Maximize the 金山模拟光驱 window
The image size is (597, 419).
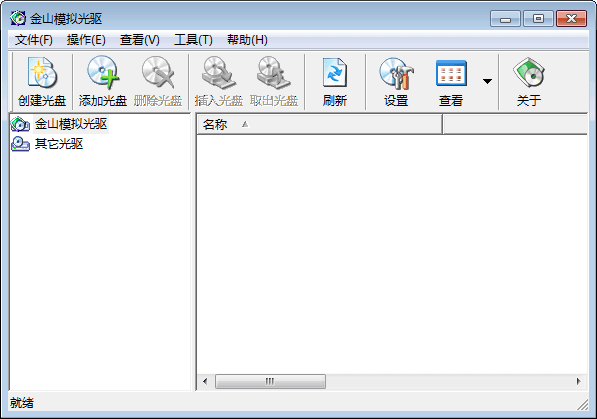click(538, 19)
